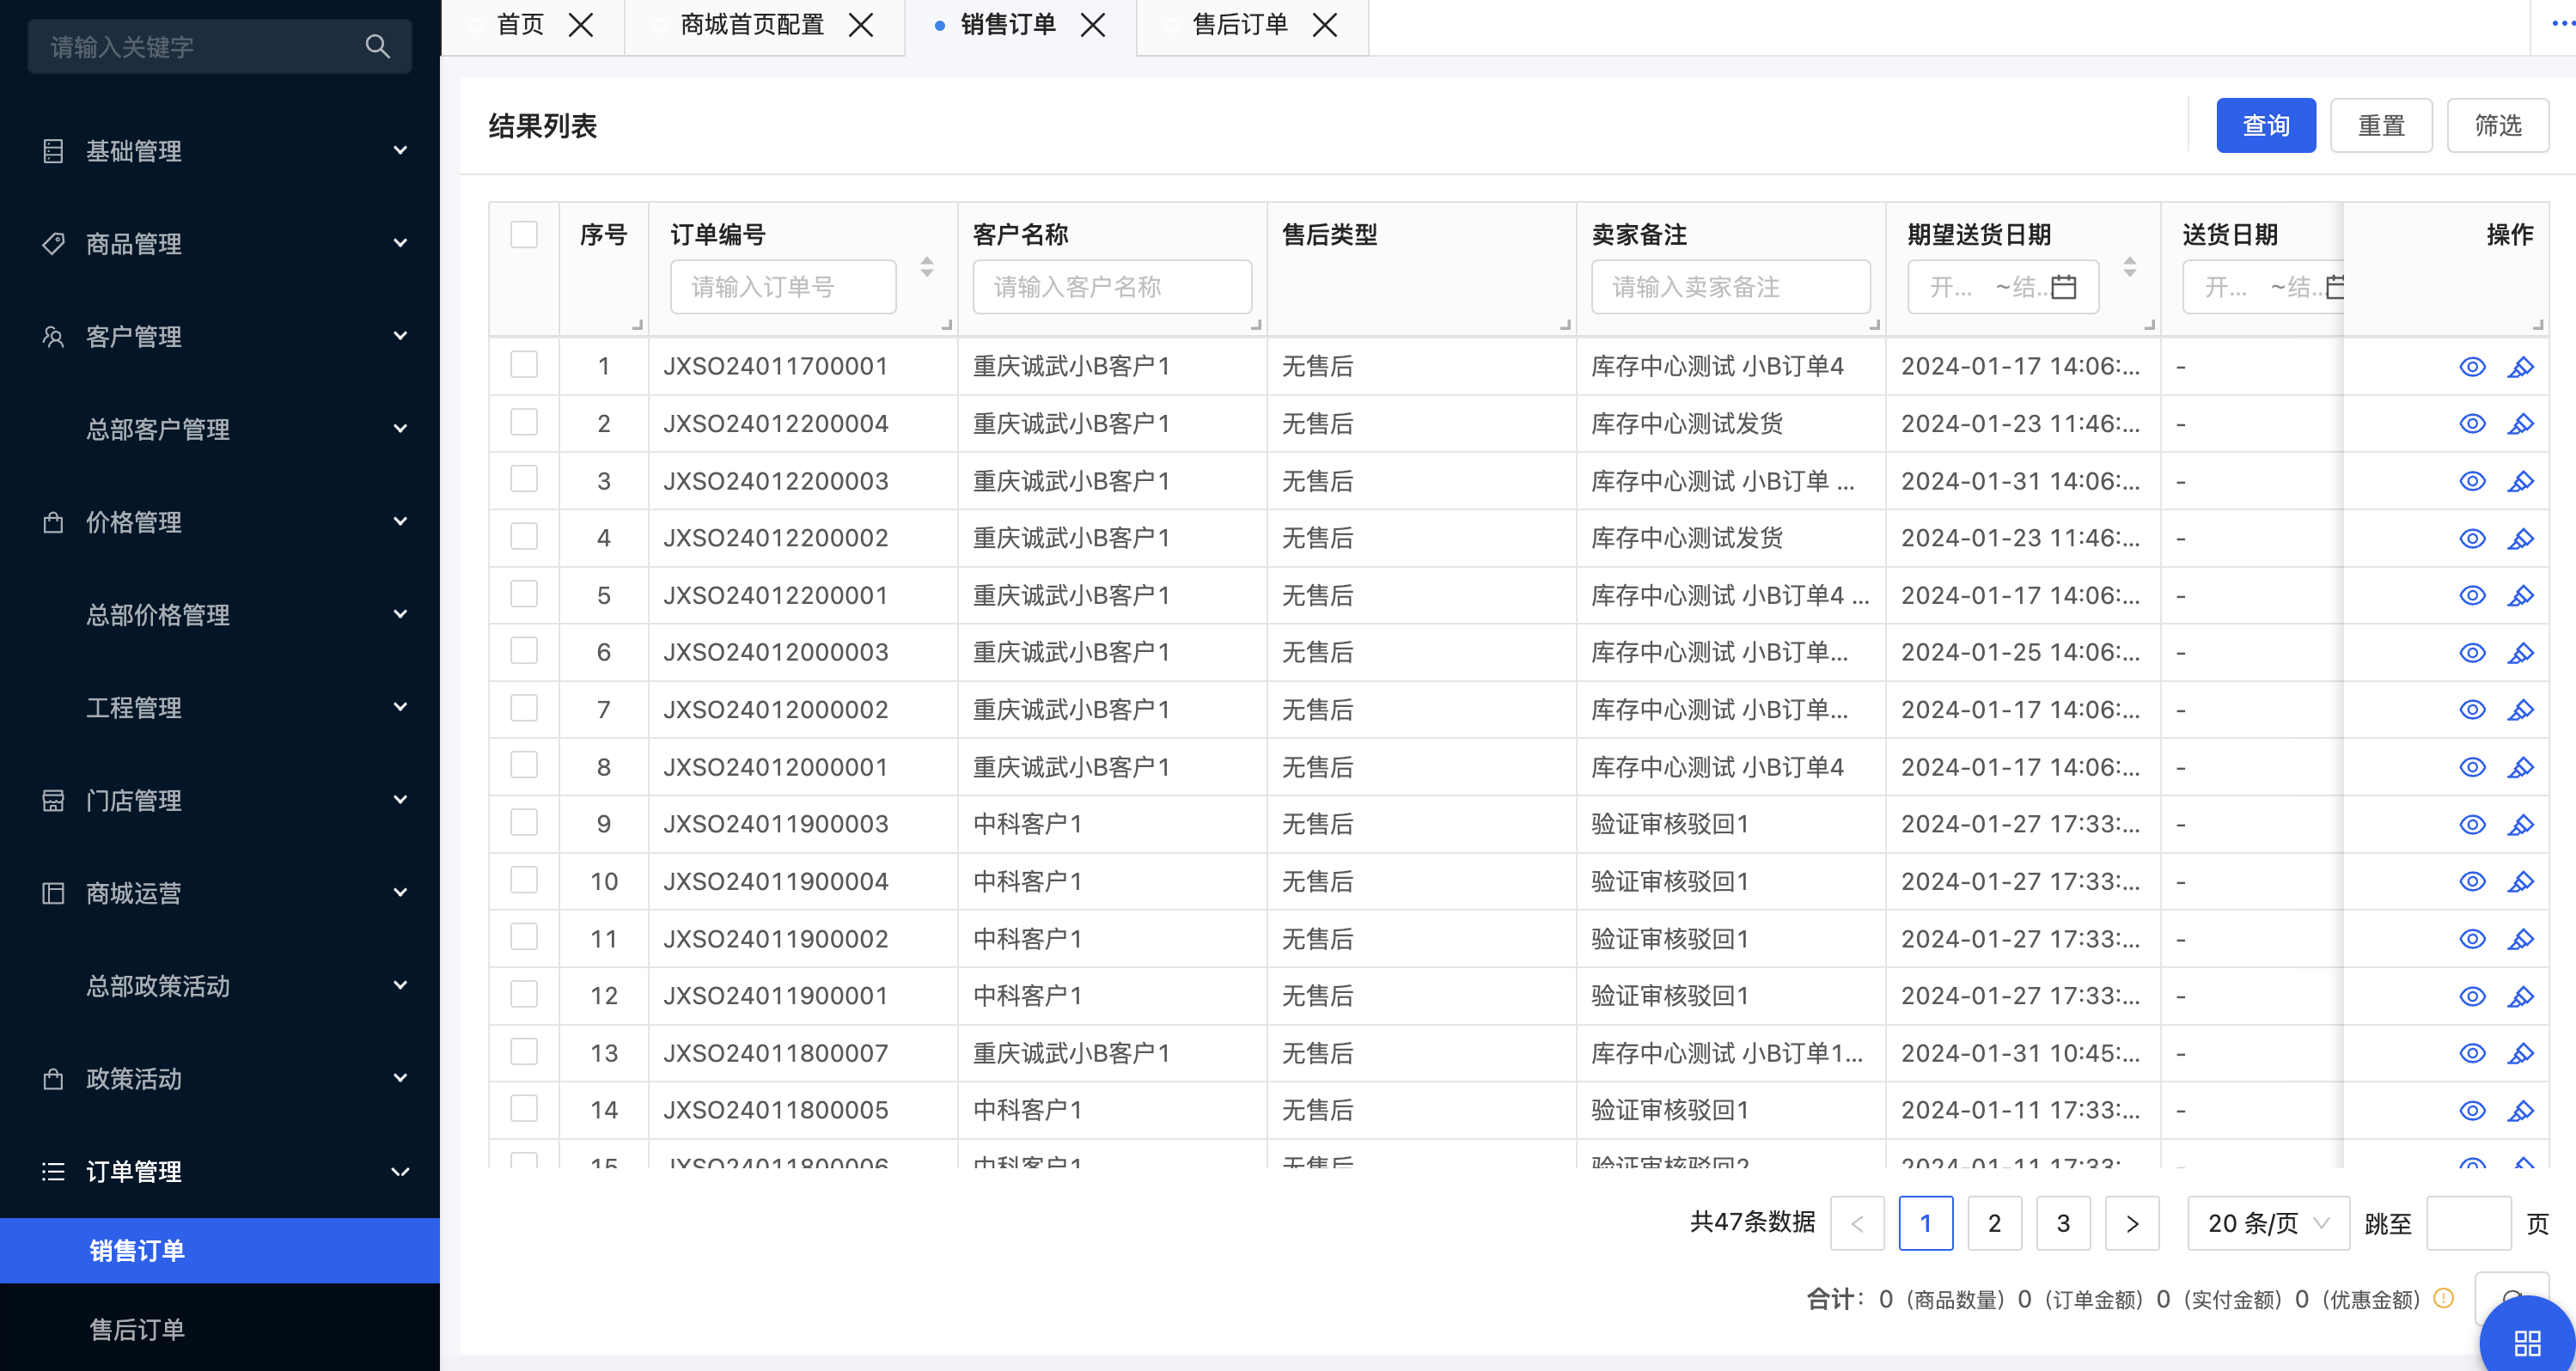Screen dimensions: 2576x1371
Task: Click the edit icon for order JXSO24011900001
Action: [x=2520, y=997]
